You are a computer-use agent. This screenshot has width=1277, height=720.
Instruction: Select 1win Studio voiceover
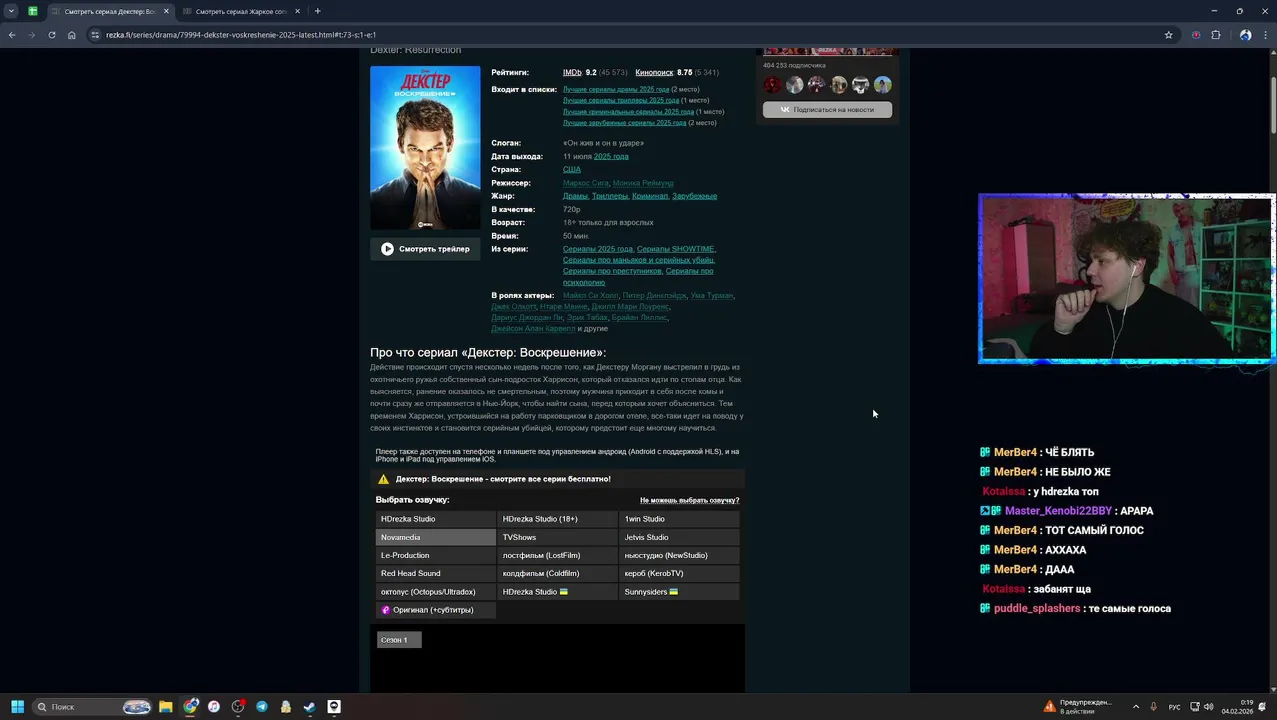[x=680, y=519]
